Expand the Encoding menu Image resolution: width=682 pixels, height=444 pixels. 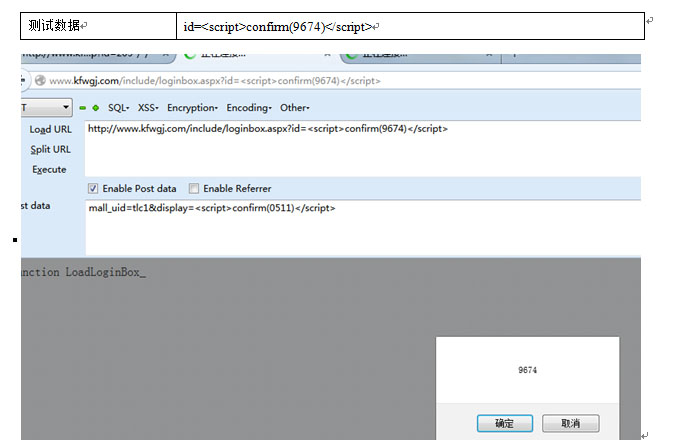tap(249, 108)
